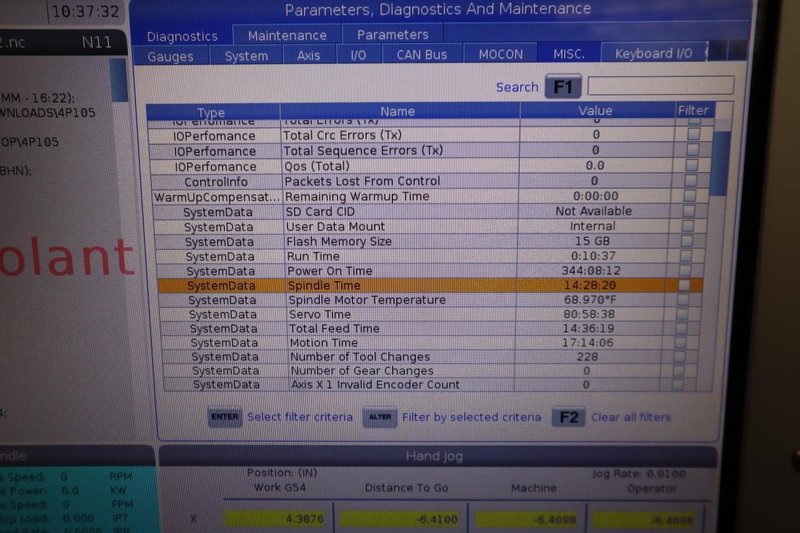Select the Axis X 1 Invalid Encoder Count row
Viewport: 800px width, 533px height.
click(x=428, y=384)
